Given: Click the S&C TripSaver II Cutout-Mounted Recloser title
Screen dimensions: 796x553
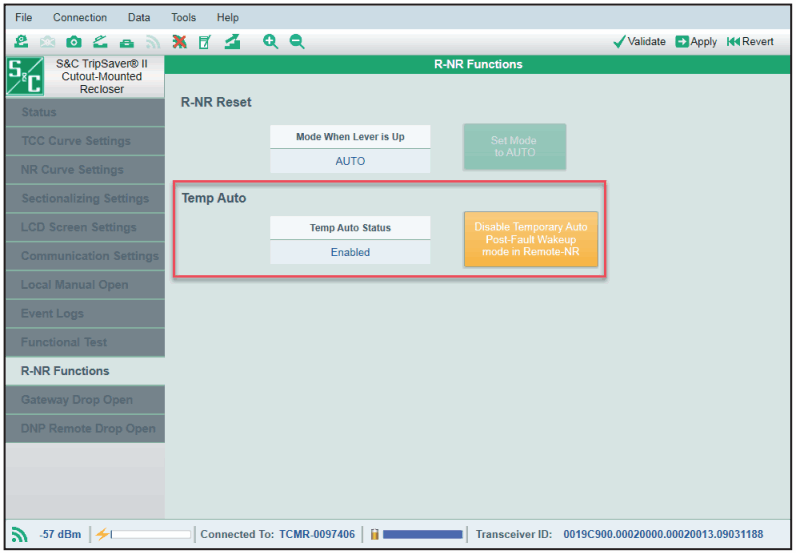Looking at the screenshot, I should 102,76.
